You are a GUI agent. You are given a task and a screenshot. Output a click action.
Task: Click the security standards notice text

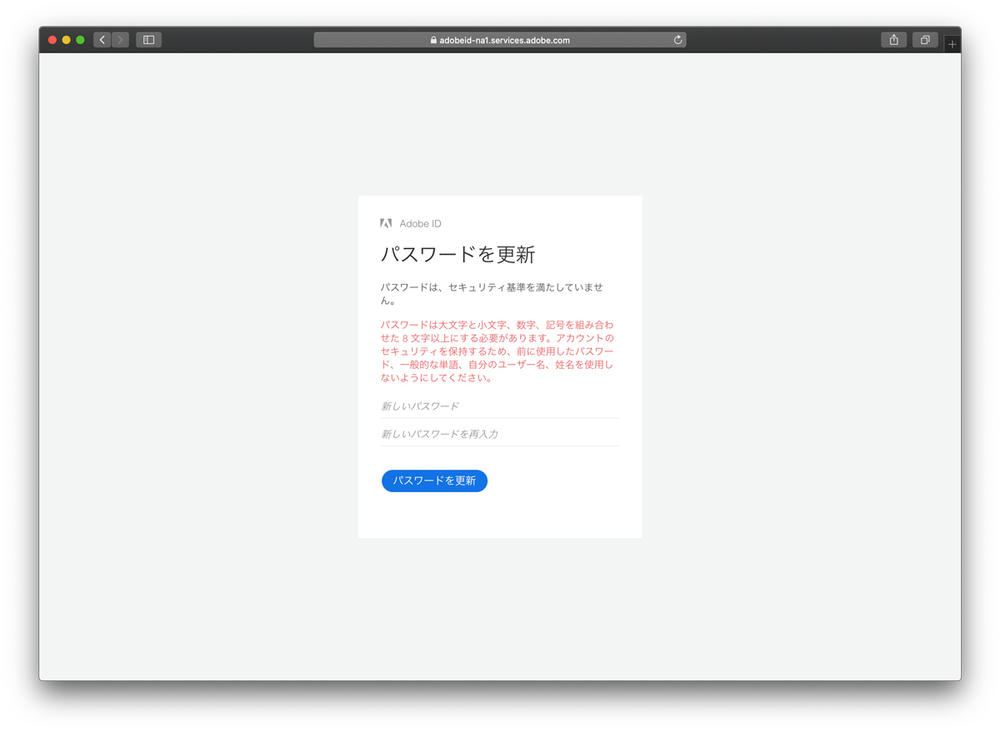(x=492, y=293)
